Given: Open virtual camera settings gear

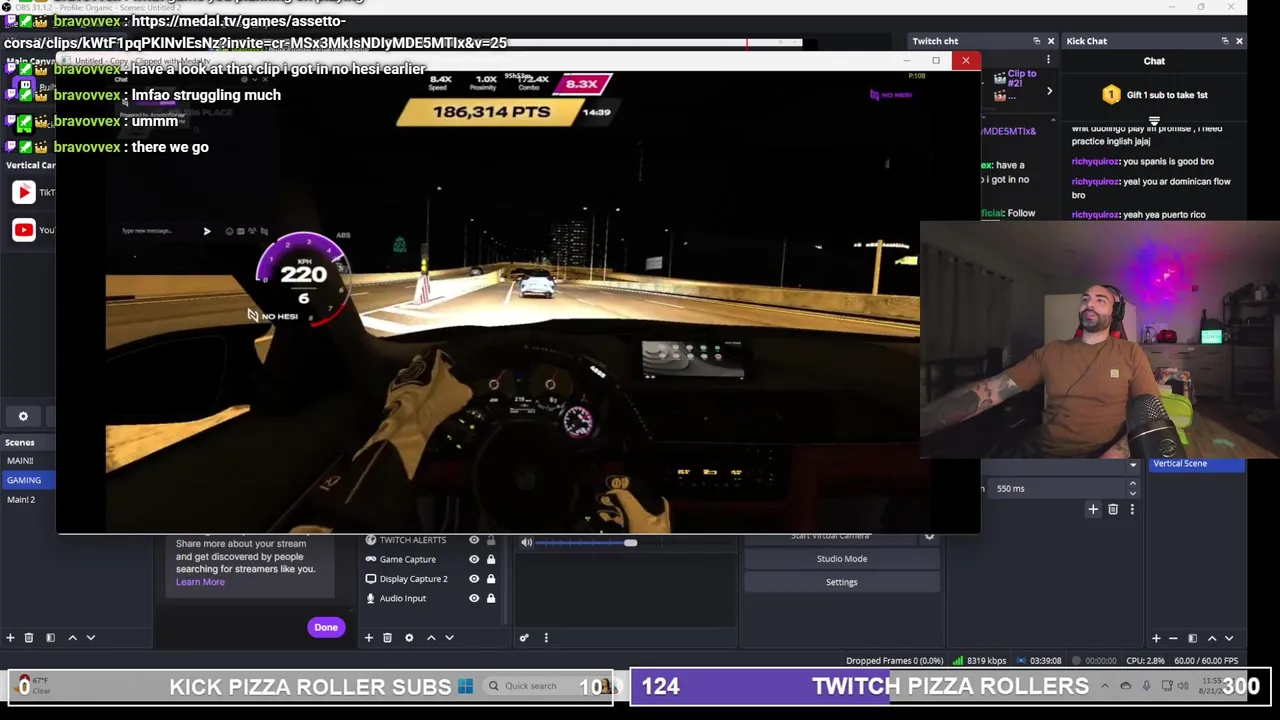Looking at the screenshot, I should coord(929,537).
